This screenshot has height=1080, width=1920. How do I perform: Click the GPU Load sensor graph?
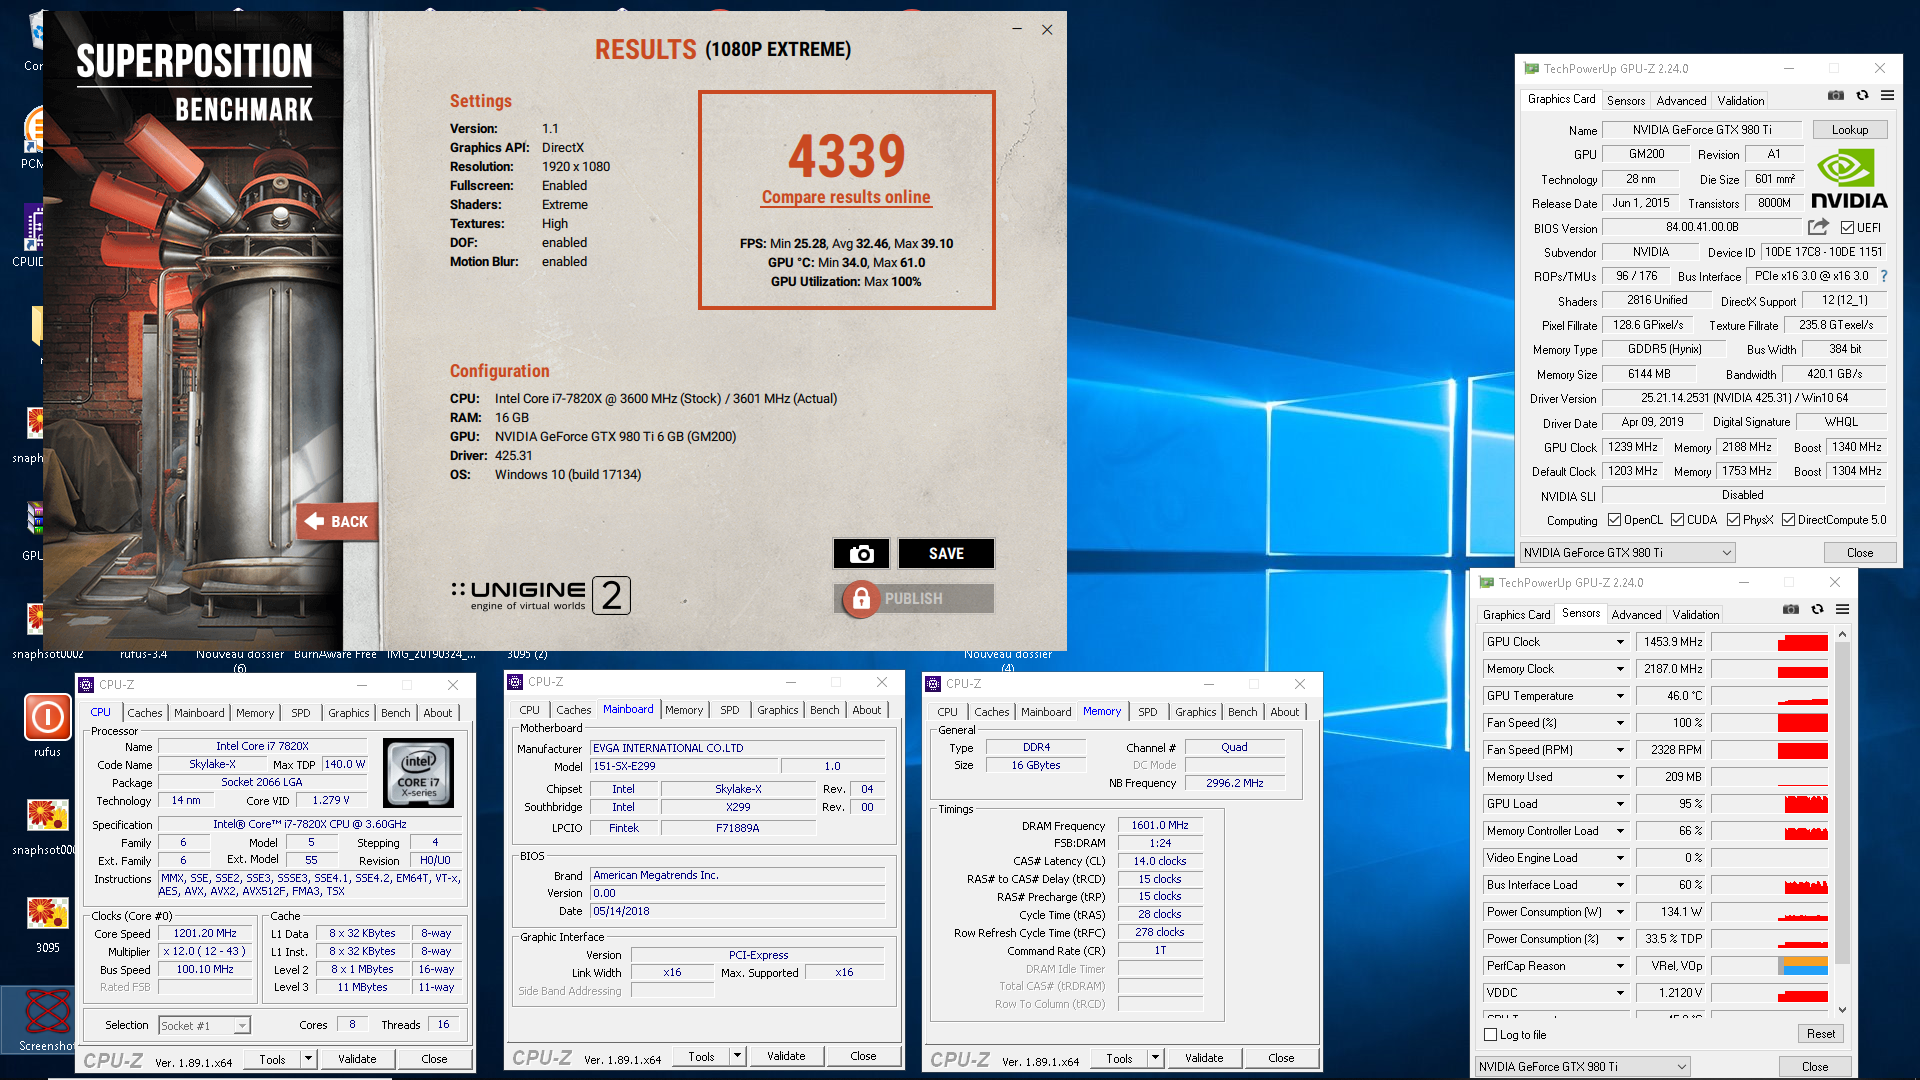click(1770, 804)
